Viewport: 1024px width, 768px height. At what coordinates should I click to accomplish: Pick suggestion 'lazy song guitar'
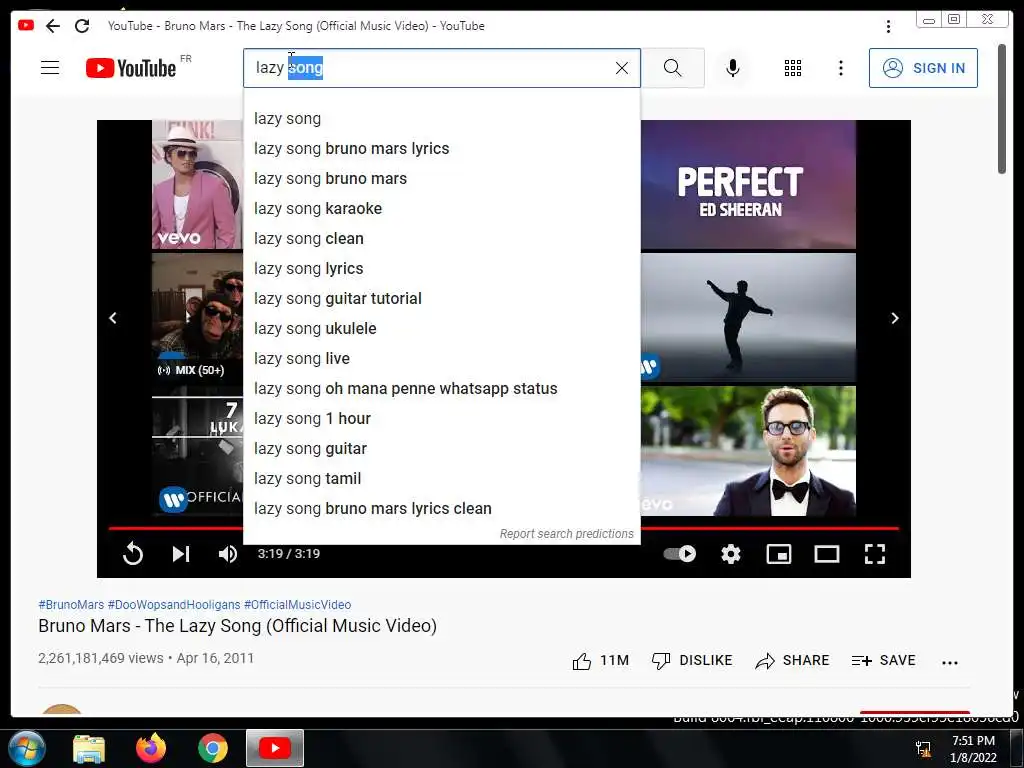click(441, 449)
